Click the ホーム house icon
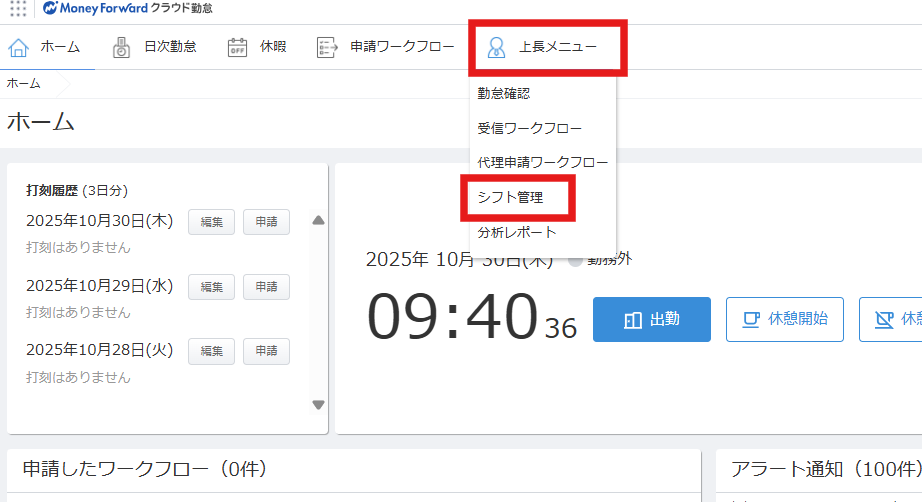This screenshot has width=922, height=502. point(19,47)
